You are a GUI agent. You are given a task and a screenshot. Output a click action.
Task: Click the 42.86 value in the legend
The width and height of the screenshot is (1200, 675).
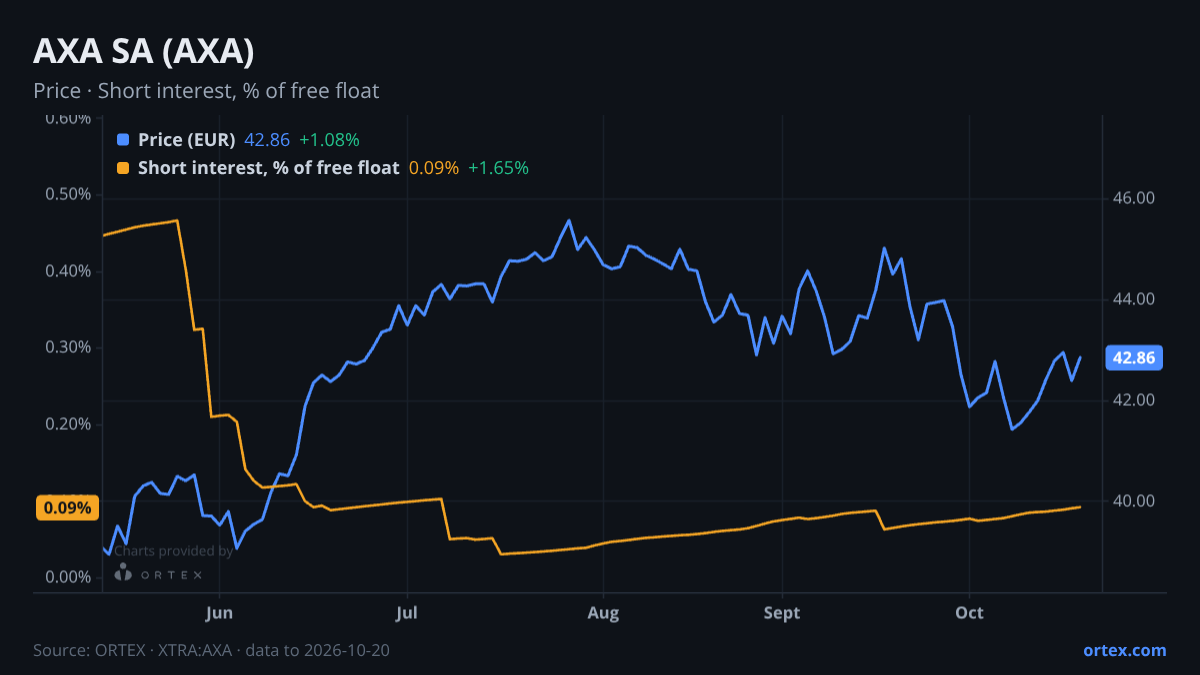[267, 140]
